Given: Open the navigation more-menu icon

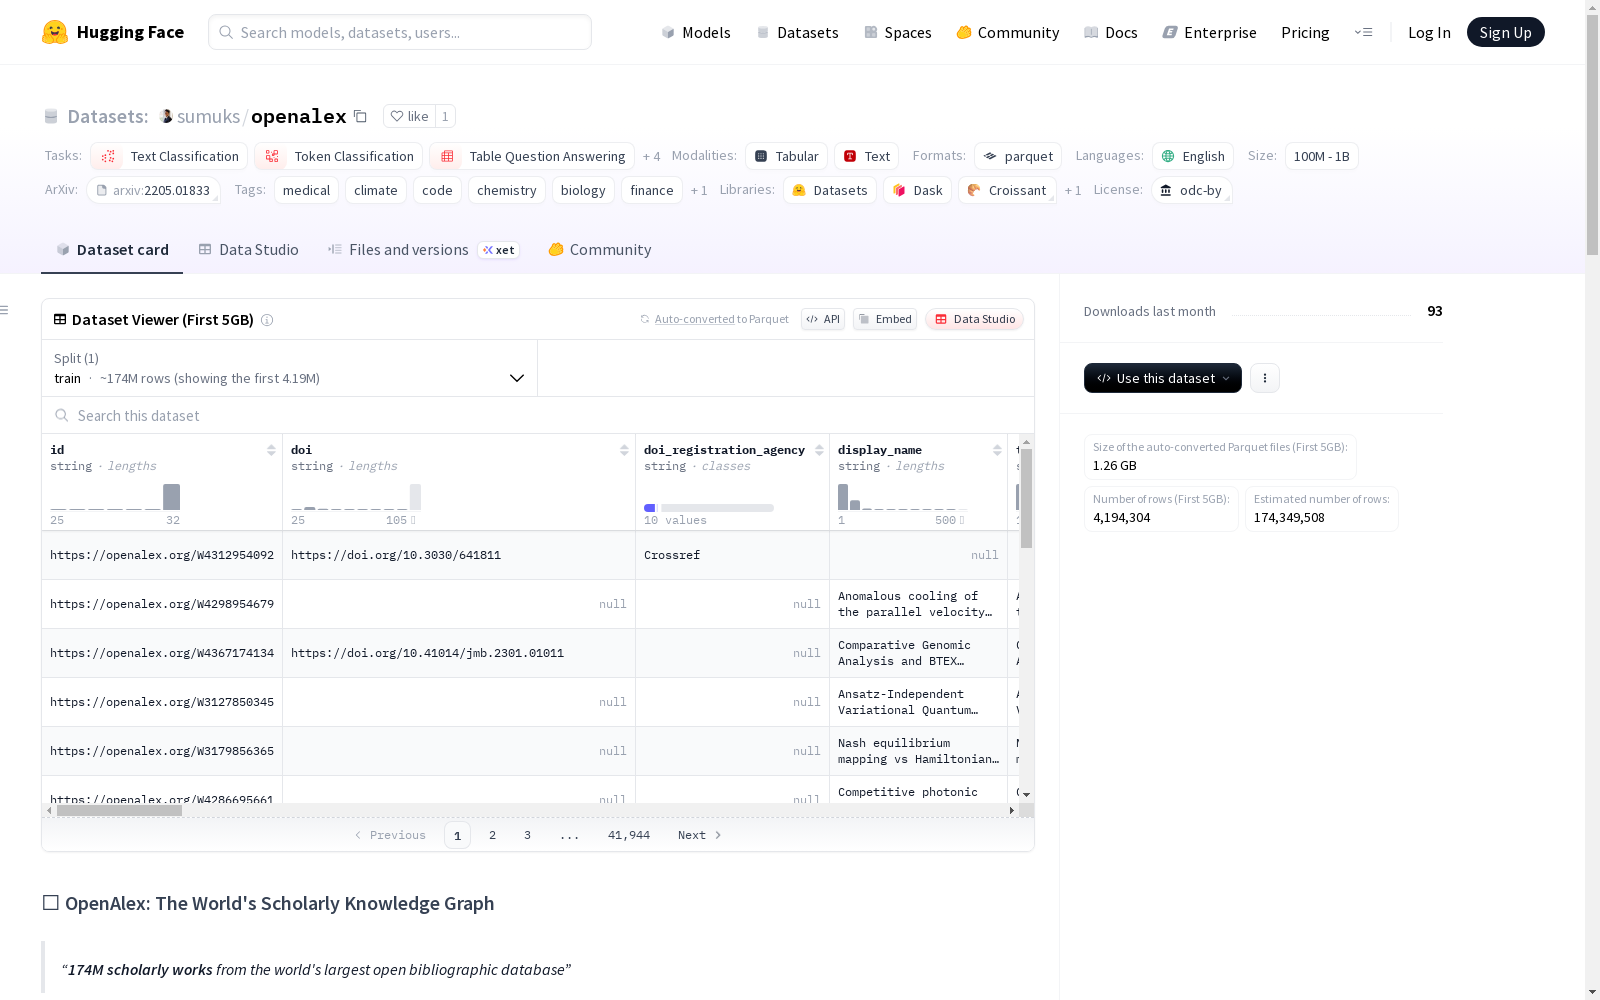Looking at the screenshot, I should tap(1363, 32).
